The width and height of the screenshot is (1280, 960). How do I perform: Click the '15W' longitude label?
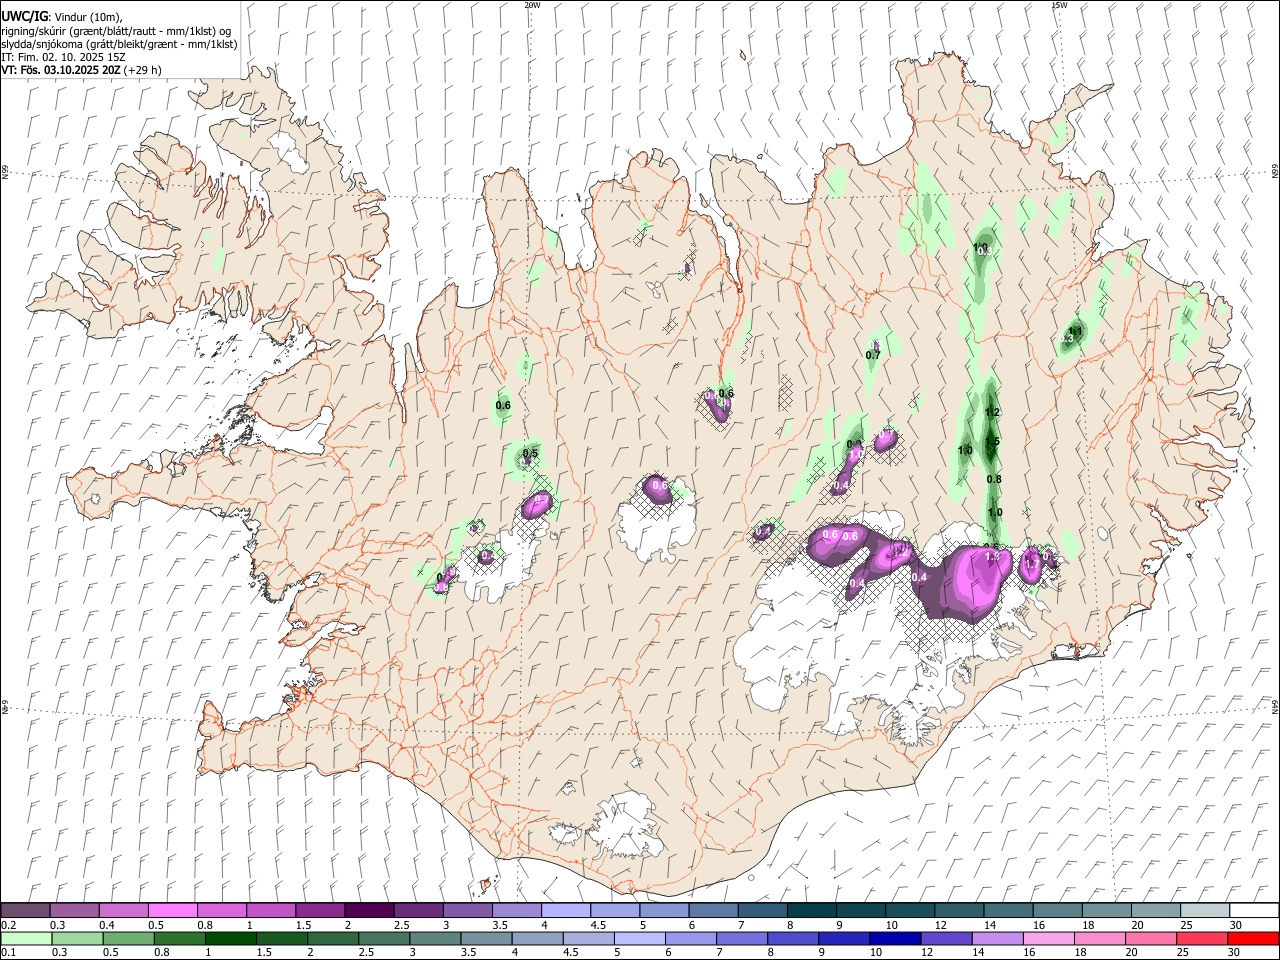(1058, 5)
